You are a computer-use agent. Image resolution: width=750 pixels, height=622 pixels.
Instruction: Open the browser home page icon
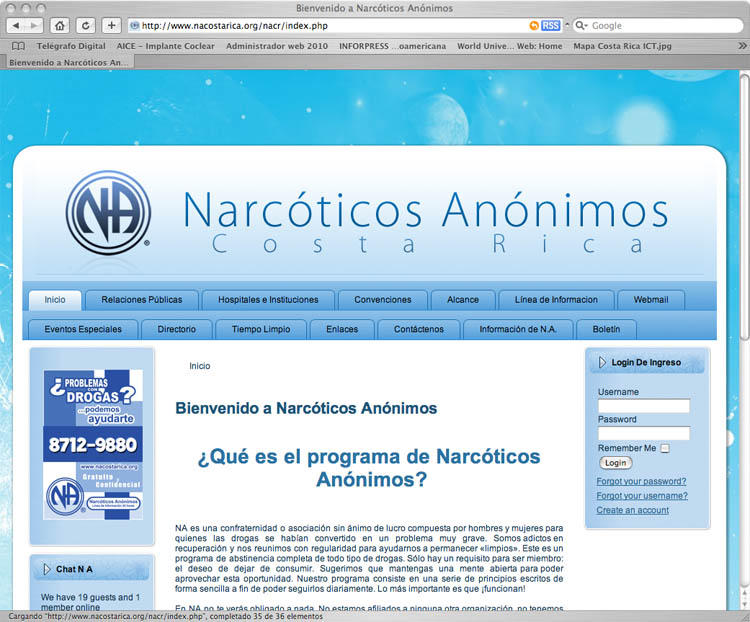click(60, 25)
